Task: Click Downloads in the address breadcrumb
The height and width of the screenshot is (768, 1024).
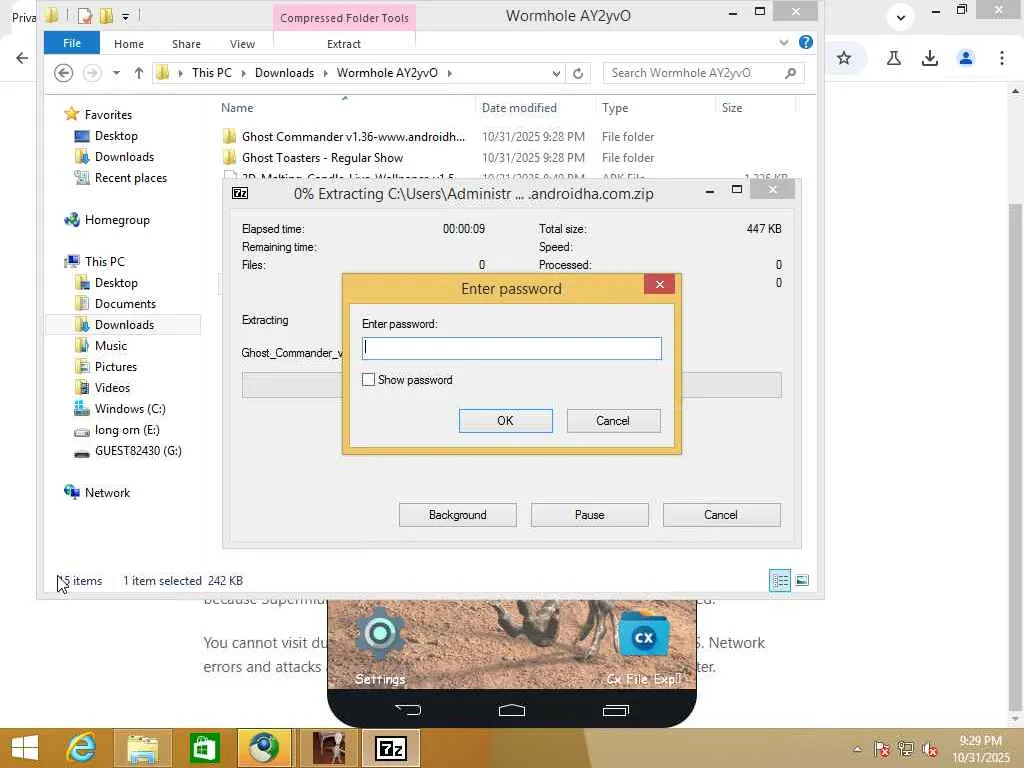Action: click(284, 72)
